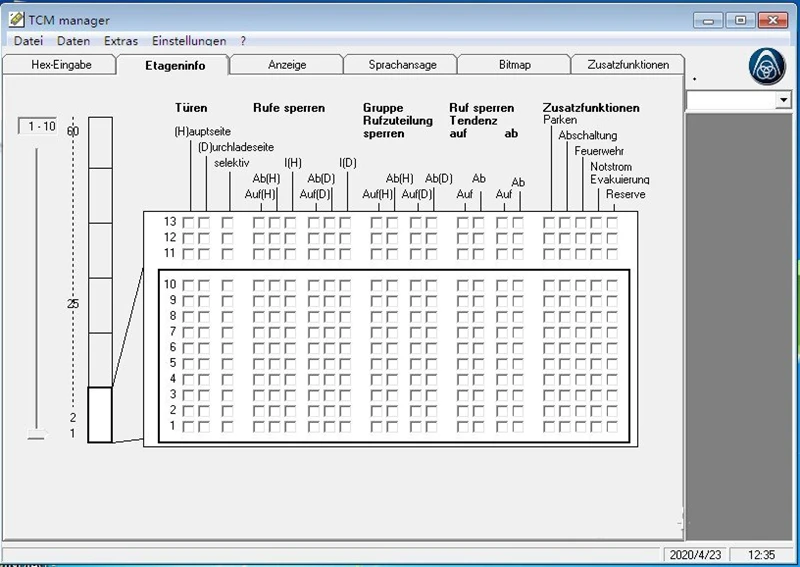Enable Notstrom Evakuierung for floor 4

pos(596,380)
